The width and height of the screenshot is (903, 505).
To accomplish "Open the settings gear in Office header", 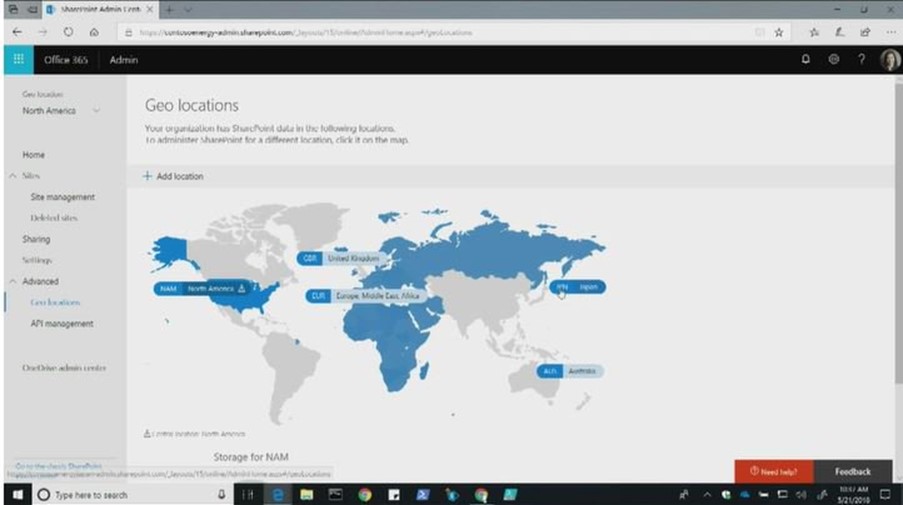I will [833, 59].
